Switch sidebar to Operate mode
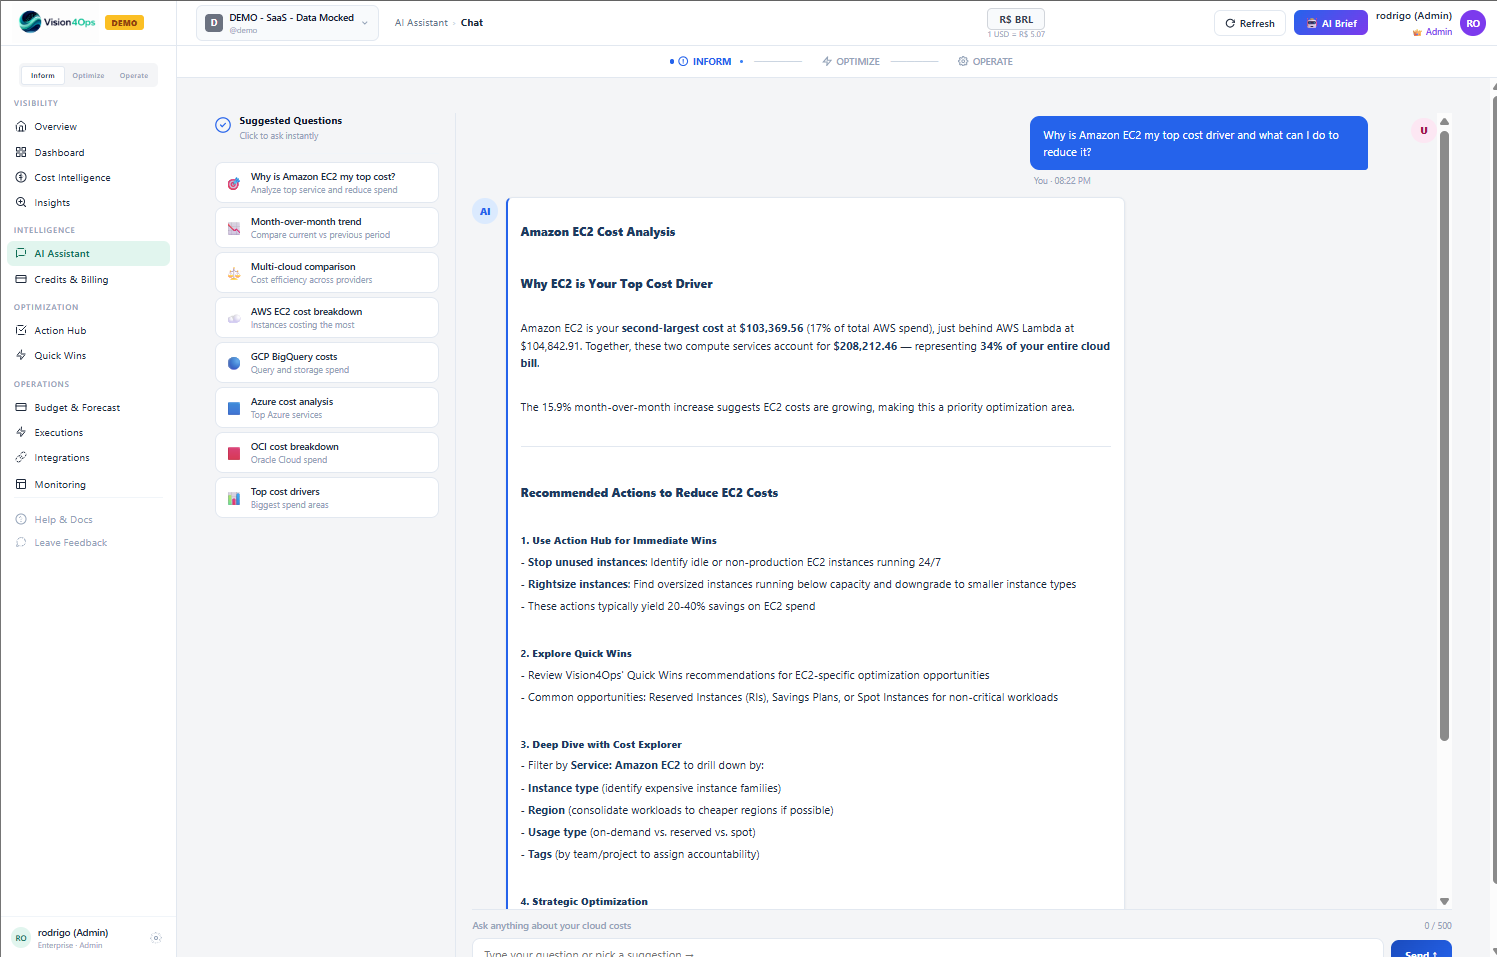1497x957 pixels. click(134, 75)
